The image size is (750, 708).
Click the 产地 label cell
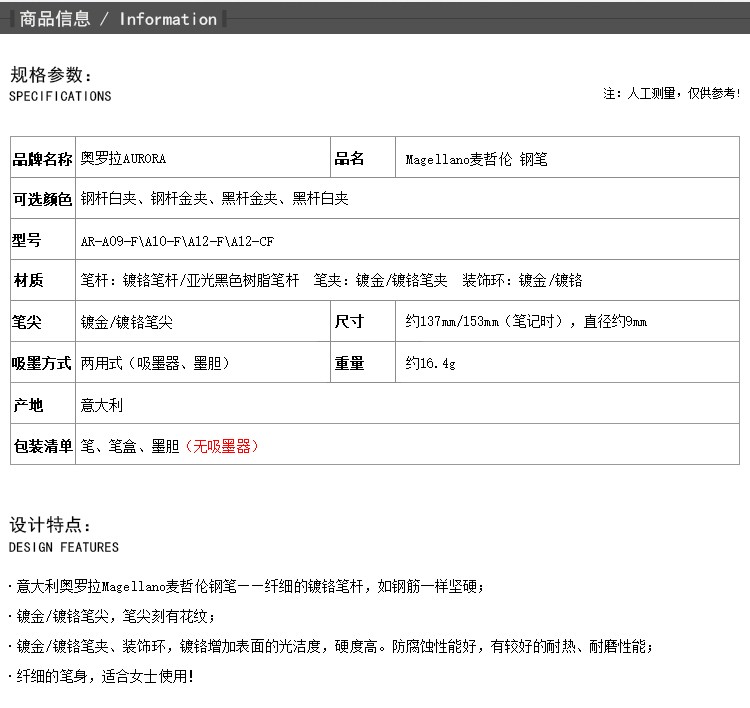tap(43, 404)
